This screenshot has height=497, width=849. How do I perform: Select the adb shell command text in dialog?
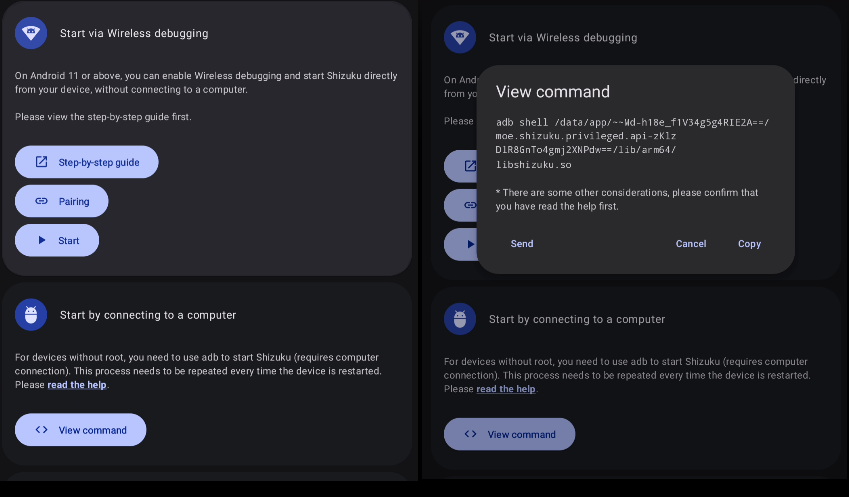(632, 143)
